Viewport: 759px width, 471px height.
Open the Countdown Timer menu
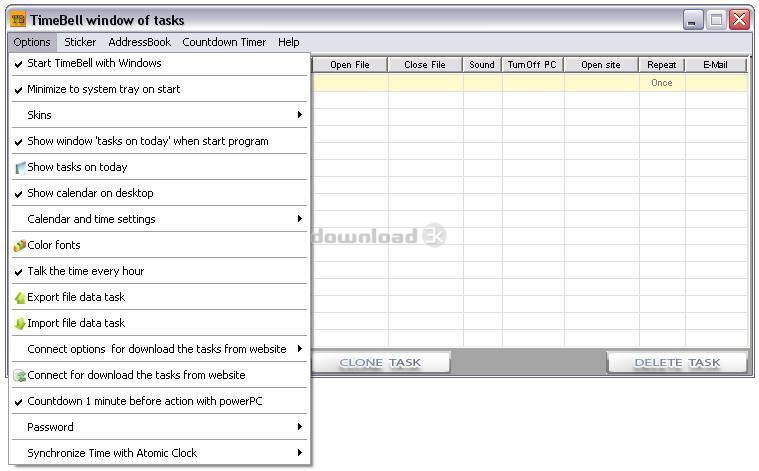[x=224, y=42]
